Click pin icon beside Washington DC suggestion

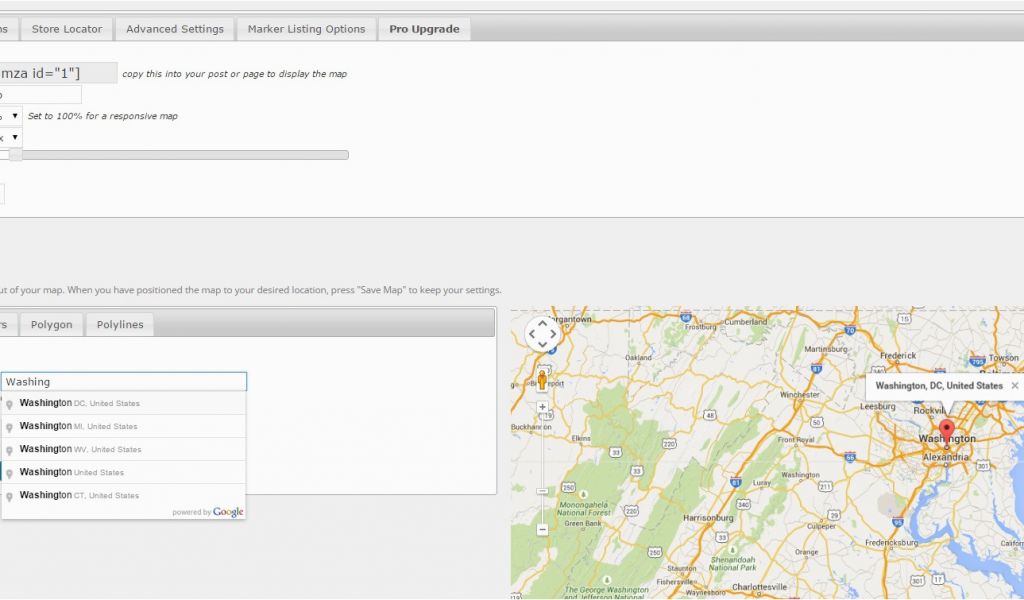[x=9, y=405]
